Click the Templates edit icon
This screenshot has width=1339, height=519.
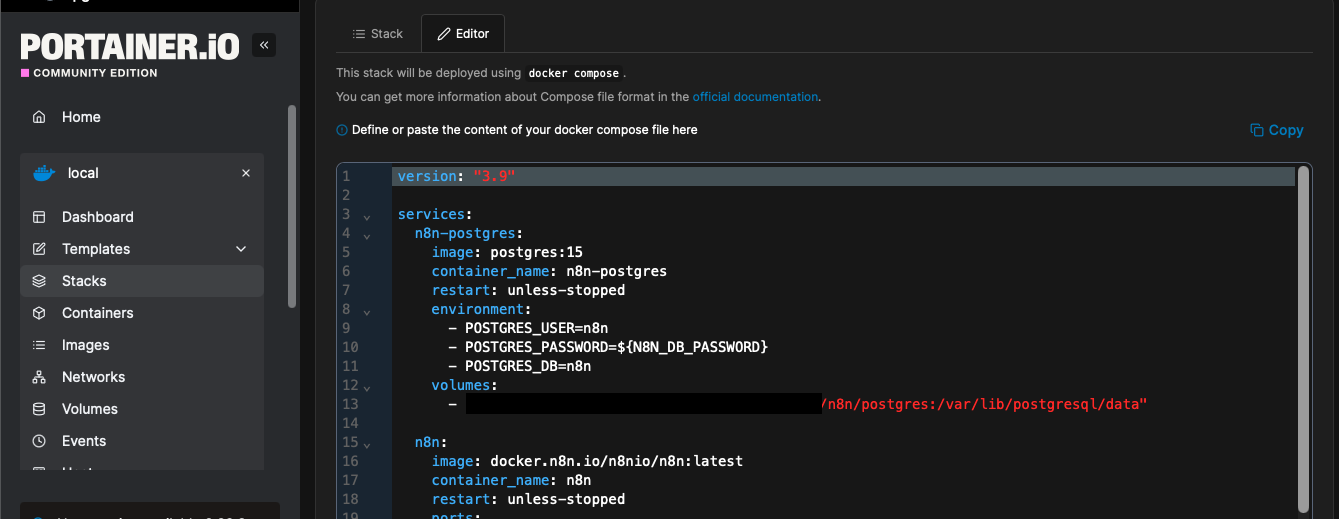[39, 249]
